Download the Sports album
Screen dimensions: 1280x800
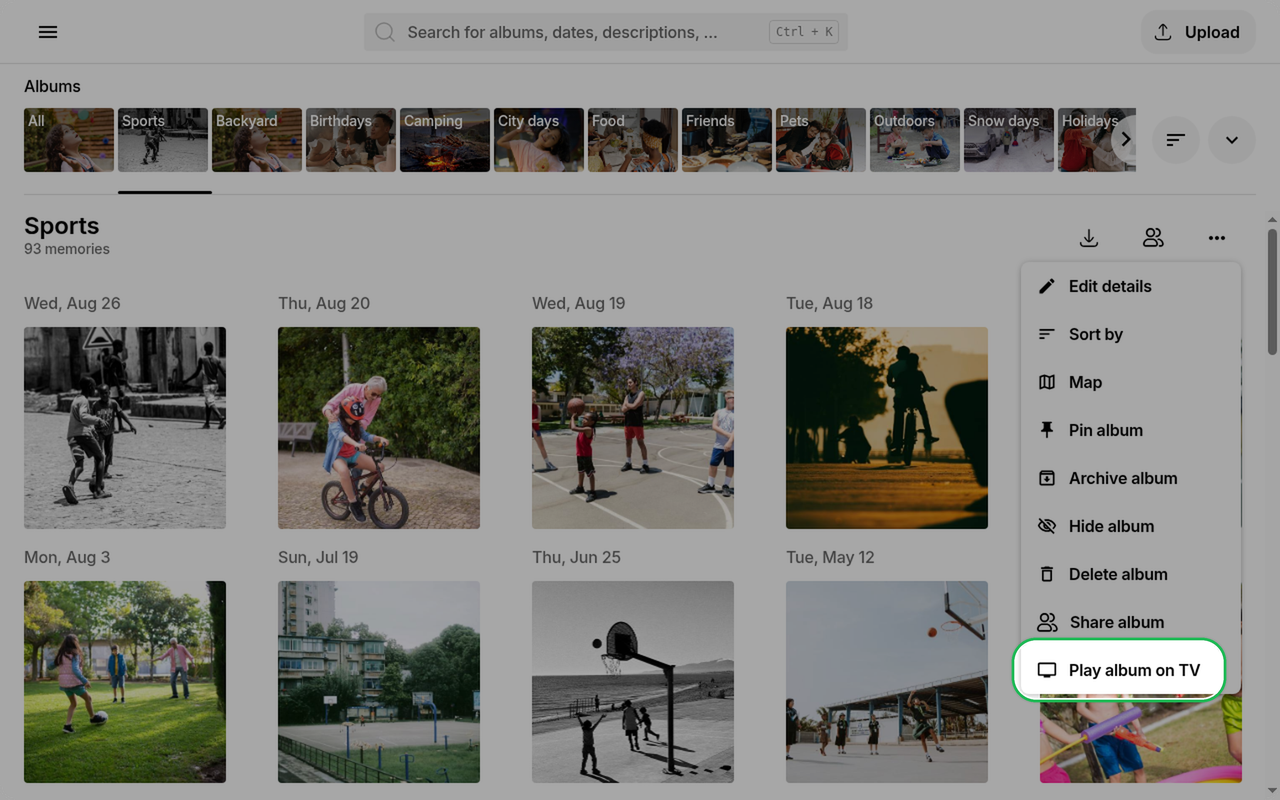pos(1089,238)
